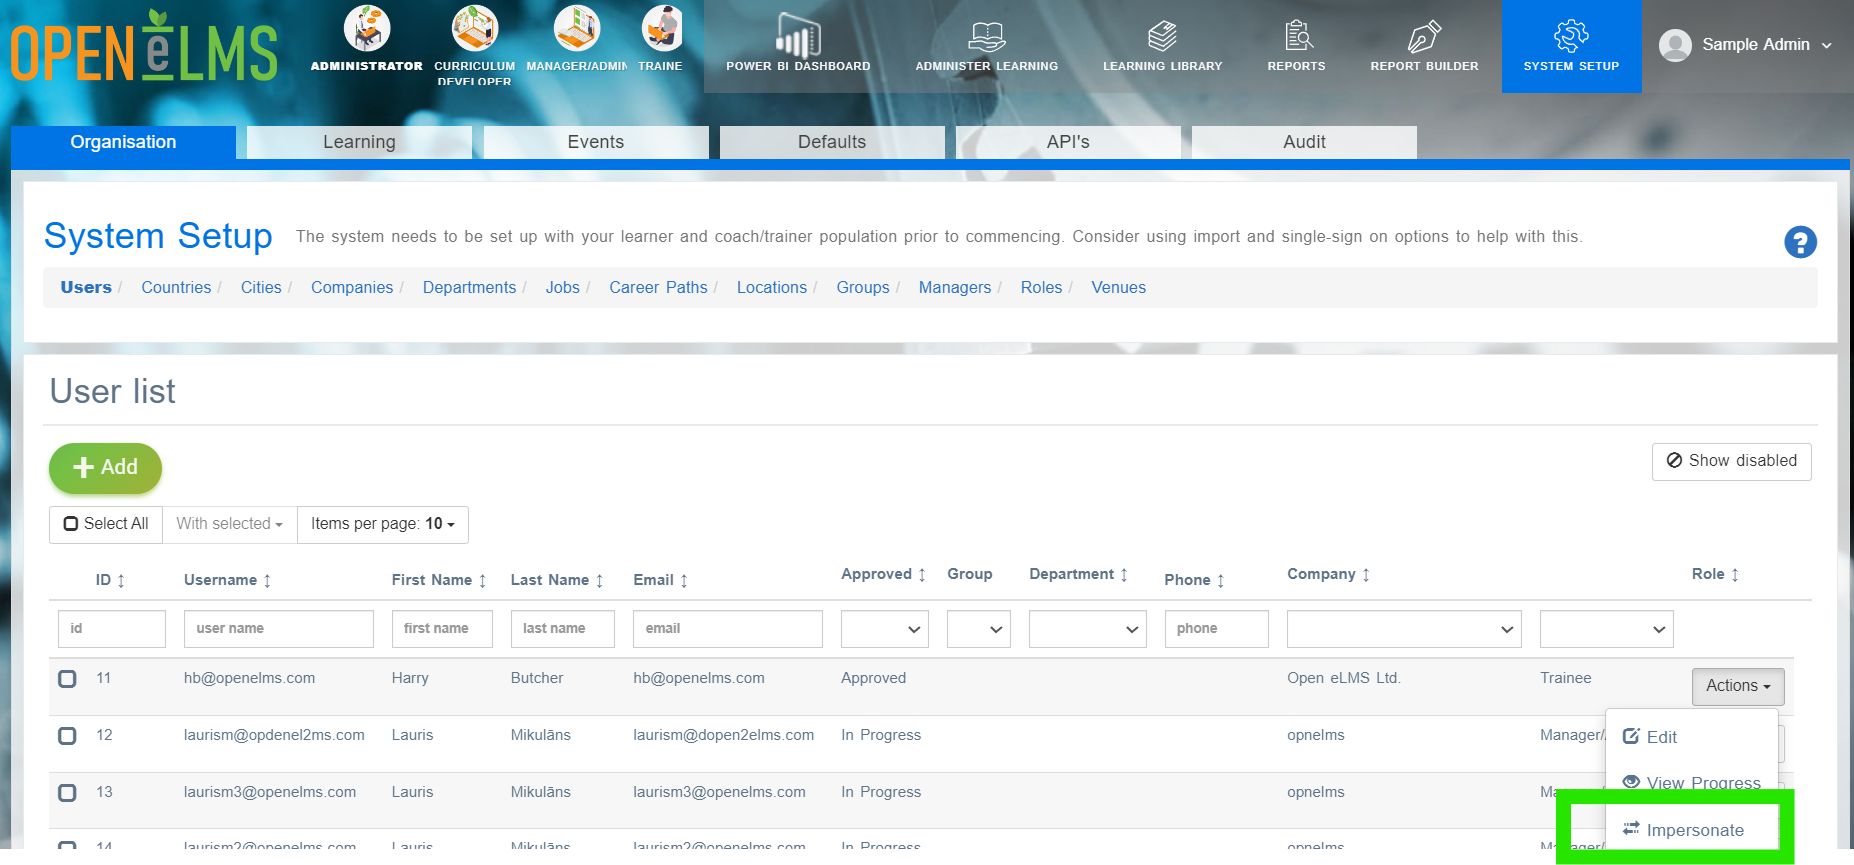Viewport: 1854px width, 865px height.
Task: Switch to the Learning tab
Action: click(x=359, y=142)
